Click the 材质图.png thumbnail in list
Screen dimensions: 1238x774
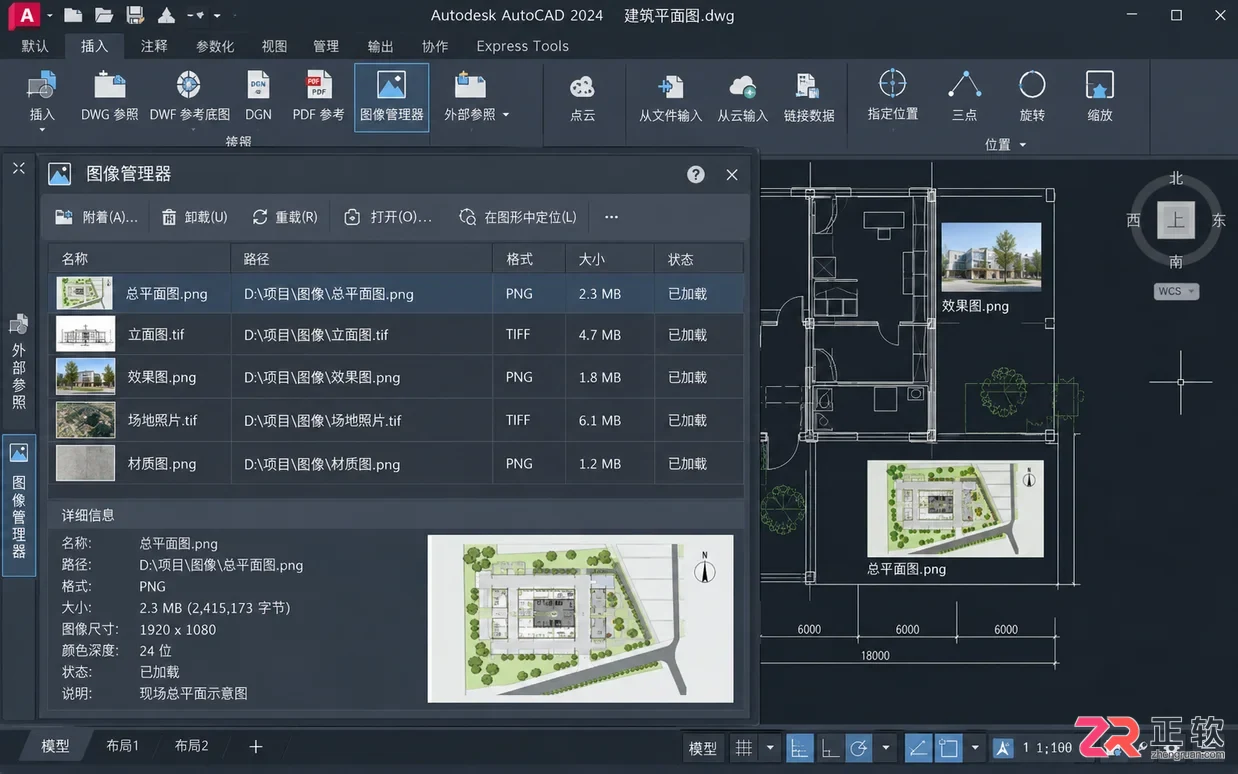point(85,463)
